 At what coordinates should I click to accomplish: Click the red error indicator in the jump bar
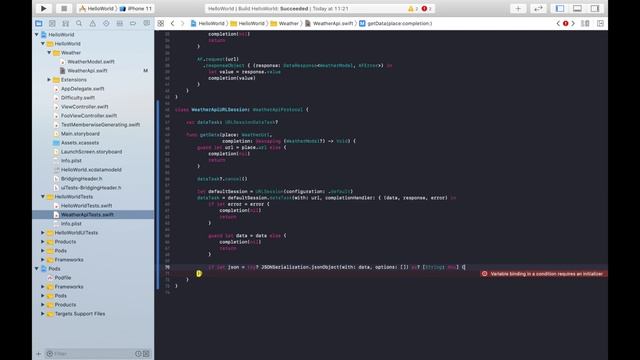(x=566, y=23)
